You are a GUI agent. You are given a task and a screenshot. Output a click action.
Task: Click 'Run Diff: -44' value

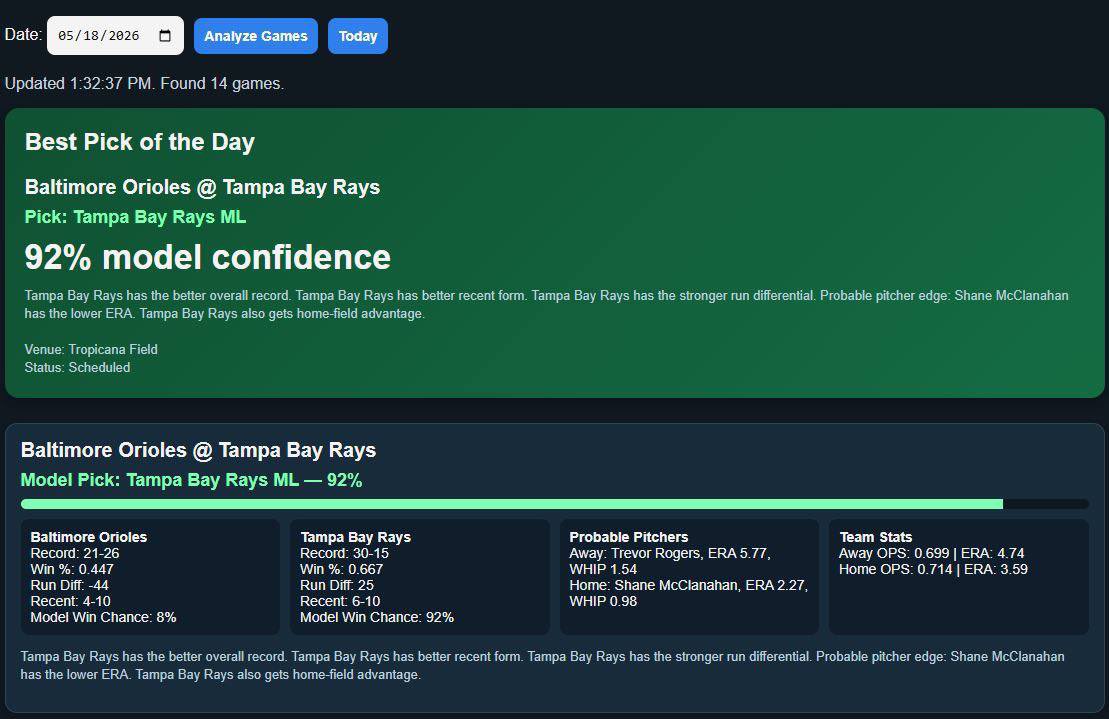point(69,585)
